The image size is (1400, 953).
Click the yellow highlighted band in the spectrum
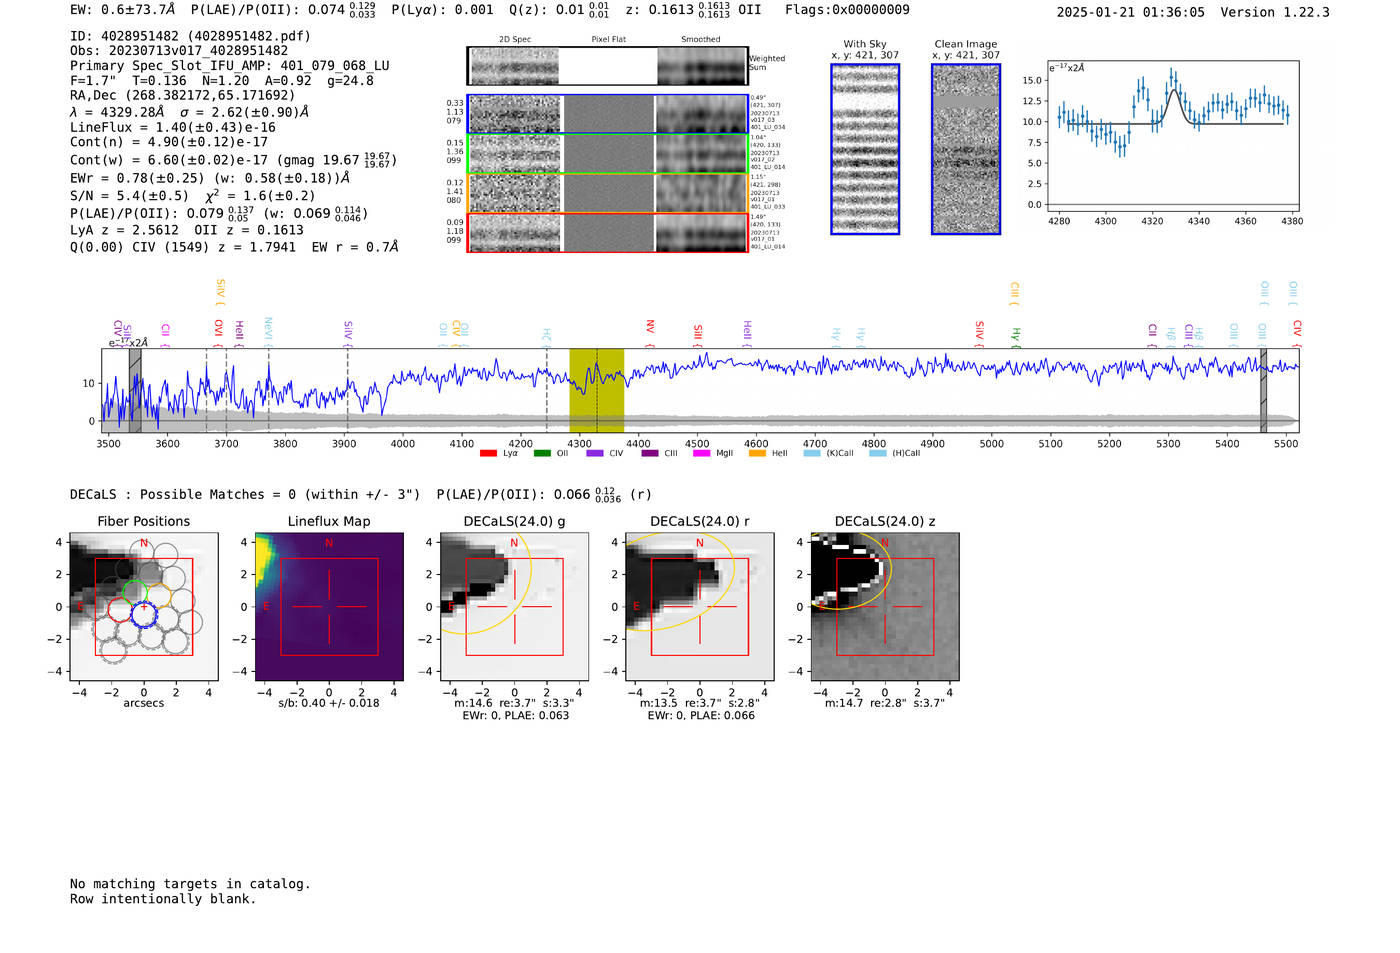(596, 390)
